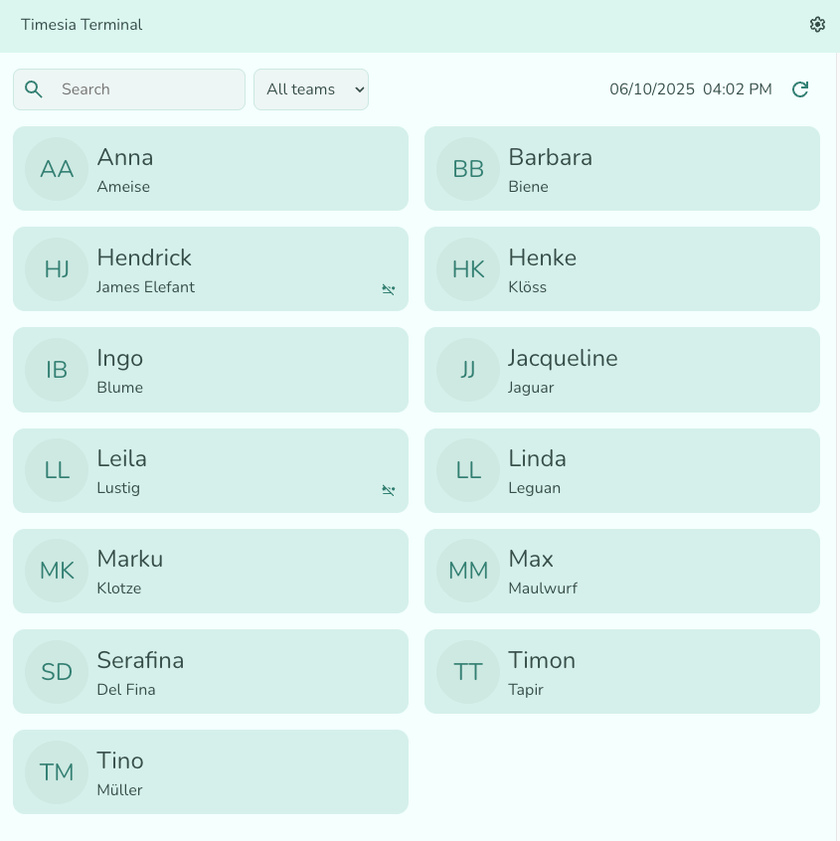Click the SD avatar circle

[57, 672]
